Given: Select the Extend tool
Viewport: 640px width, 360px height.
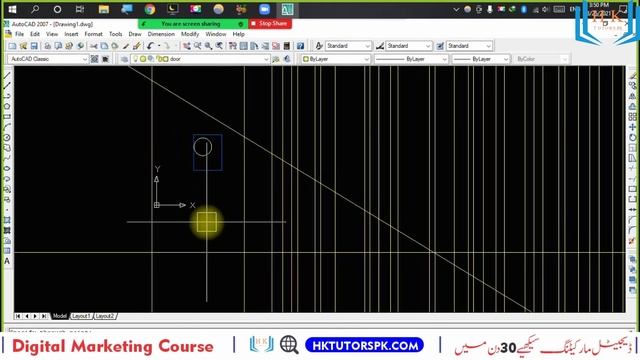Looking at the screenshot, I should [633, 179].
